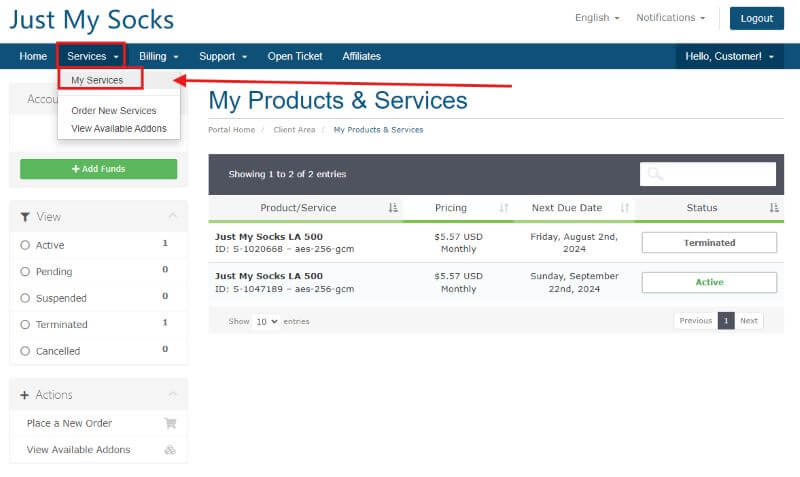Viewport: 800px width, 477px height.
Task: Open the Show entries count dropdown
Action: click(x=267, y=321)
